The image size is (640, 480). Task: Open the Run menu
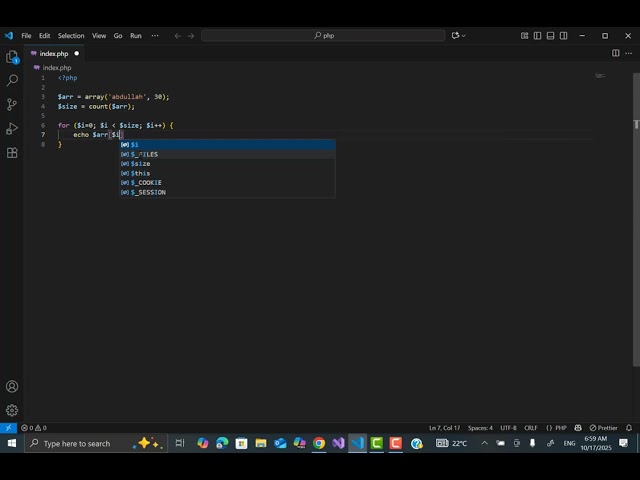click(x=136, y=36)
